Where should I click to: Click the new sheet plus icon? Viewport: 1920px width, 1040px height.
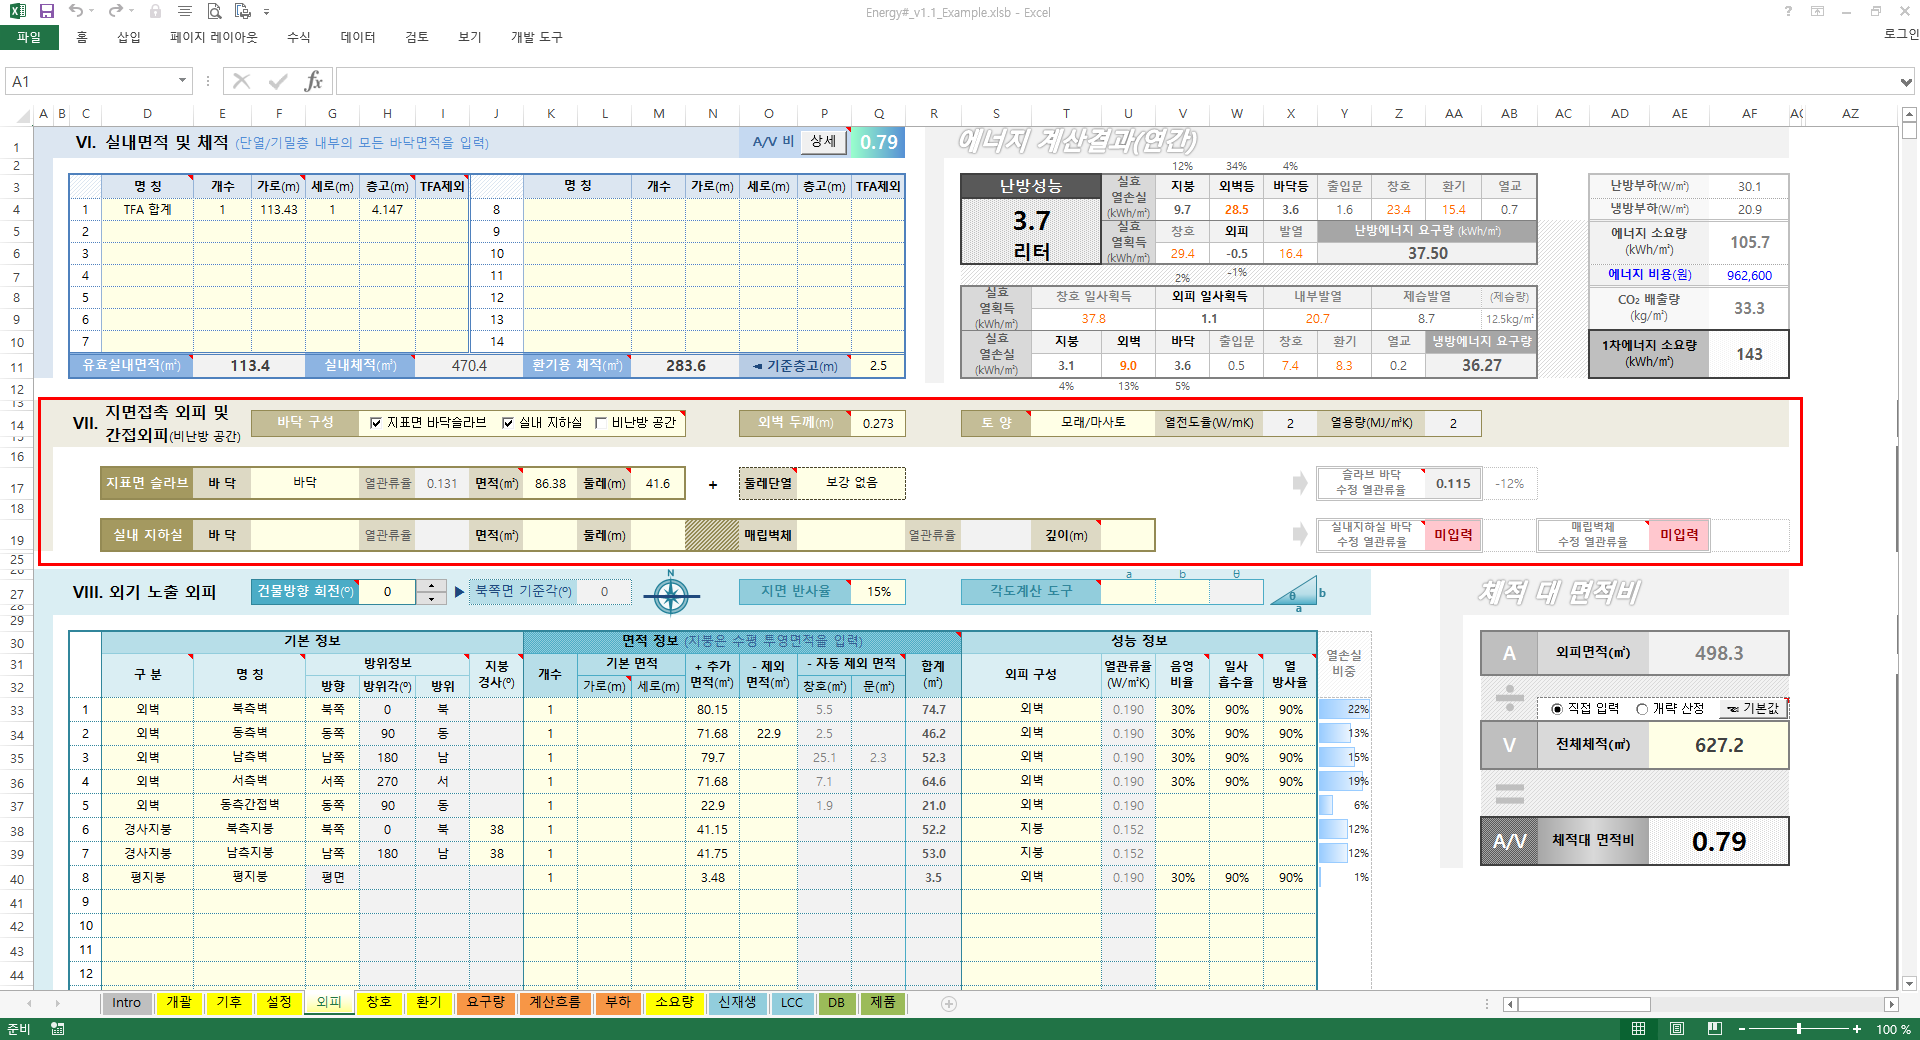pyautogui.click(x=949, y=1003)
